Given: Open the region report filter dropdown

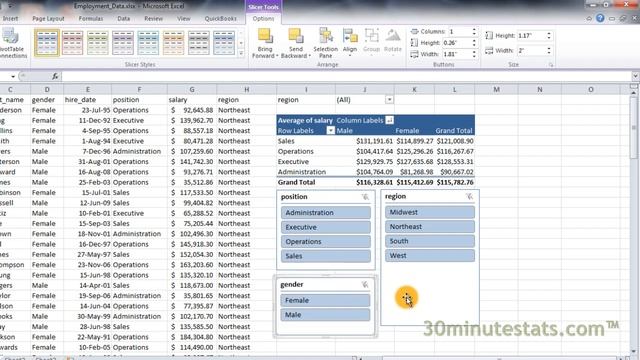Looking at the screenshot, I should (x=389, y=100).
